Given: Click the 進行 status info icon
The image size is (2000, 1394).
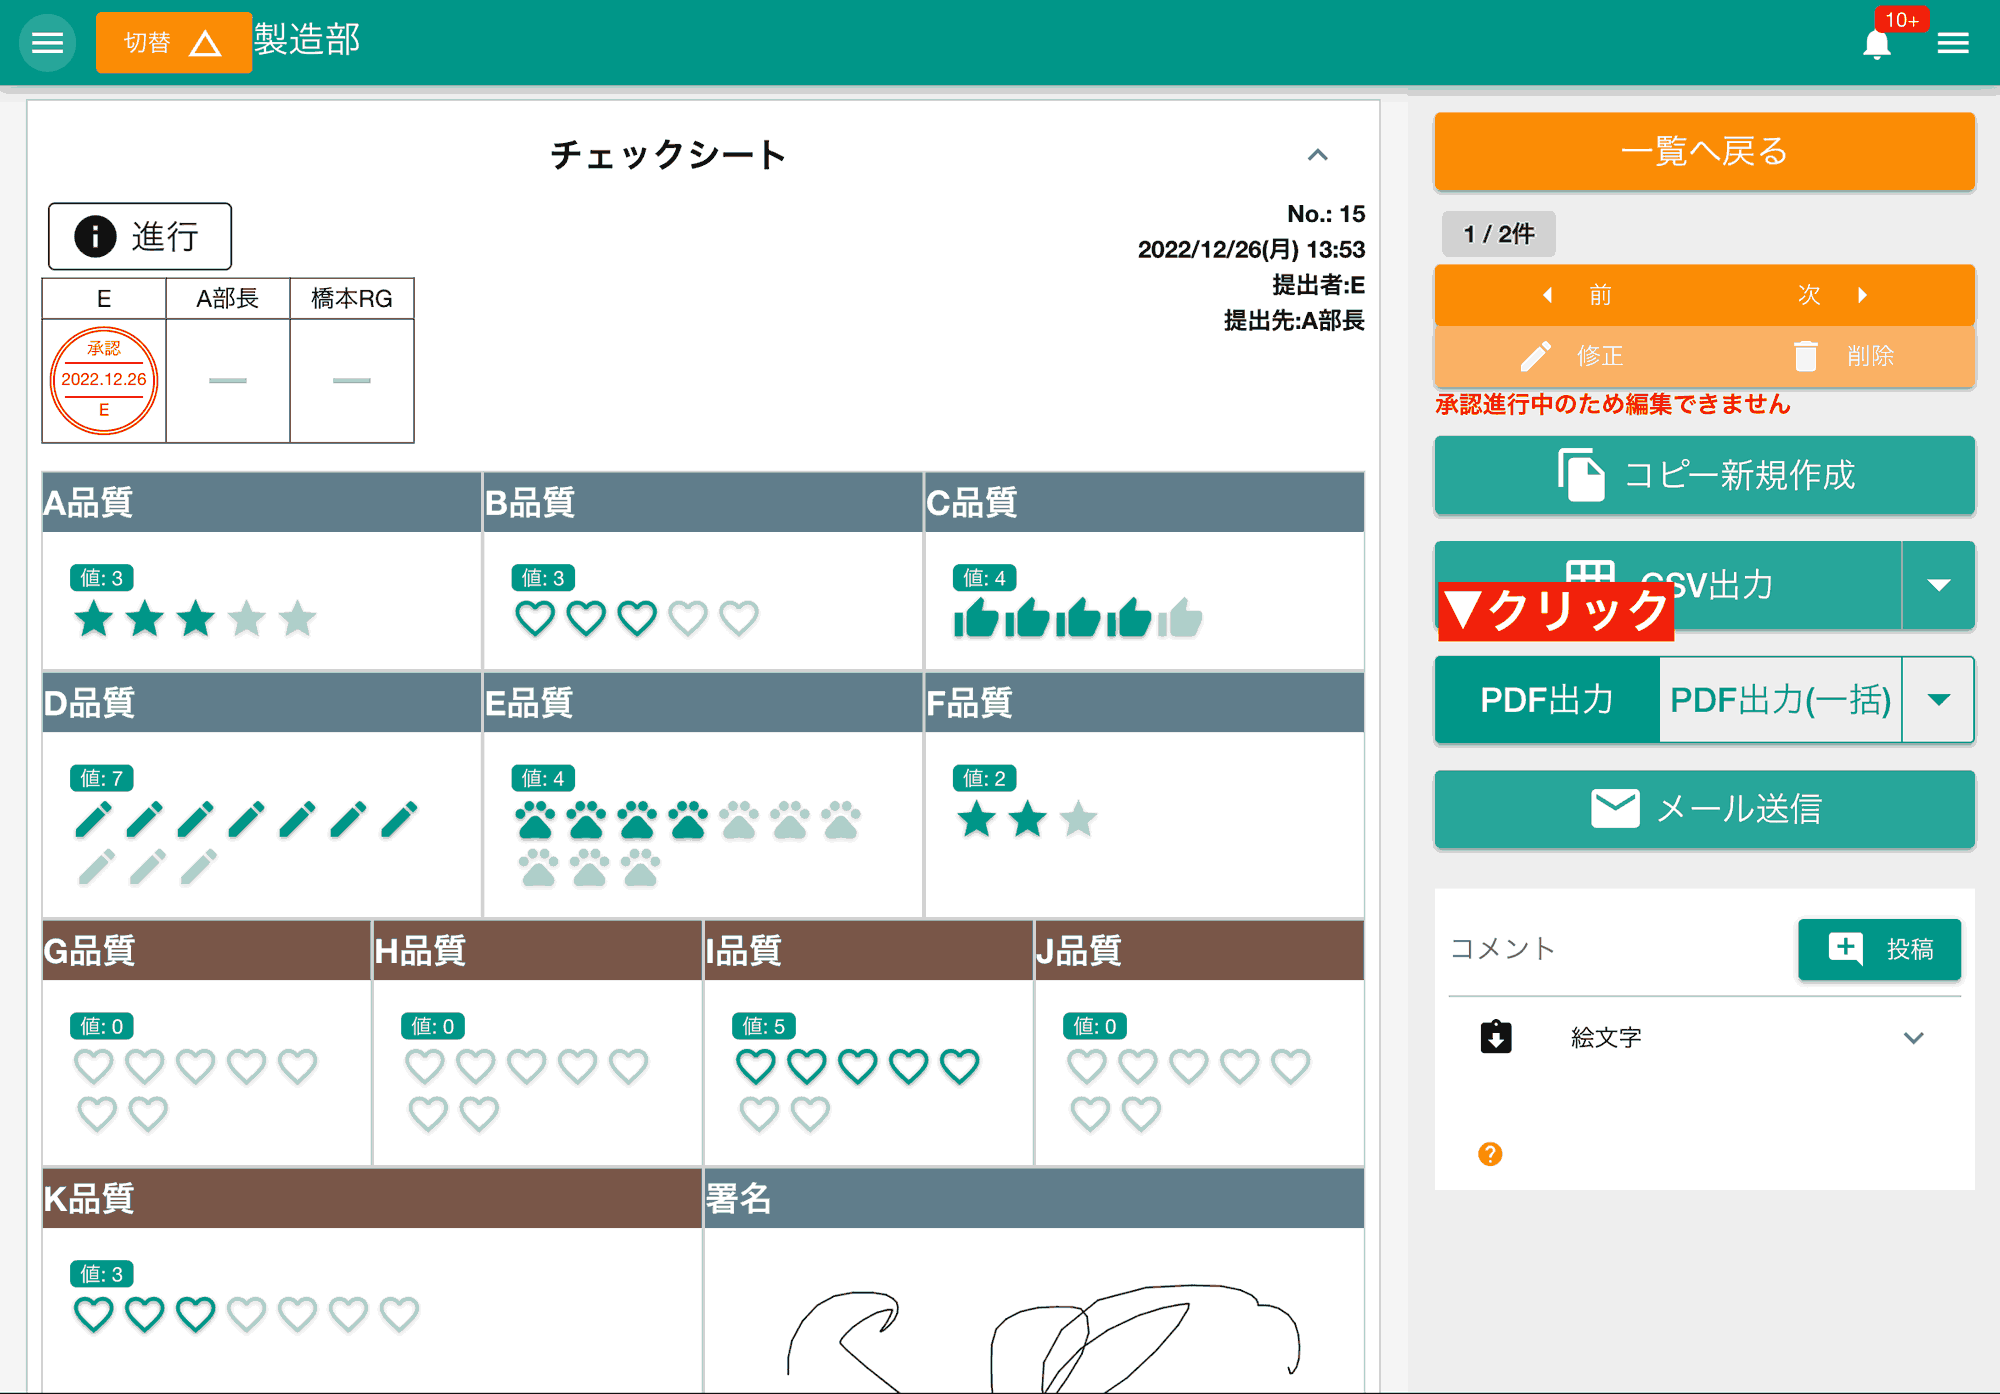Looking at the screenshot, I should click(x=94, y=236).
